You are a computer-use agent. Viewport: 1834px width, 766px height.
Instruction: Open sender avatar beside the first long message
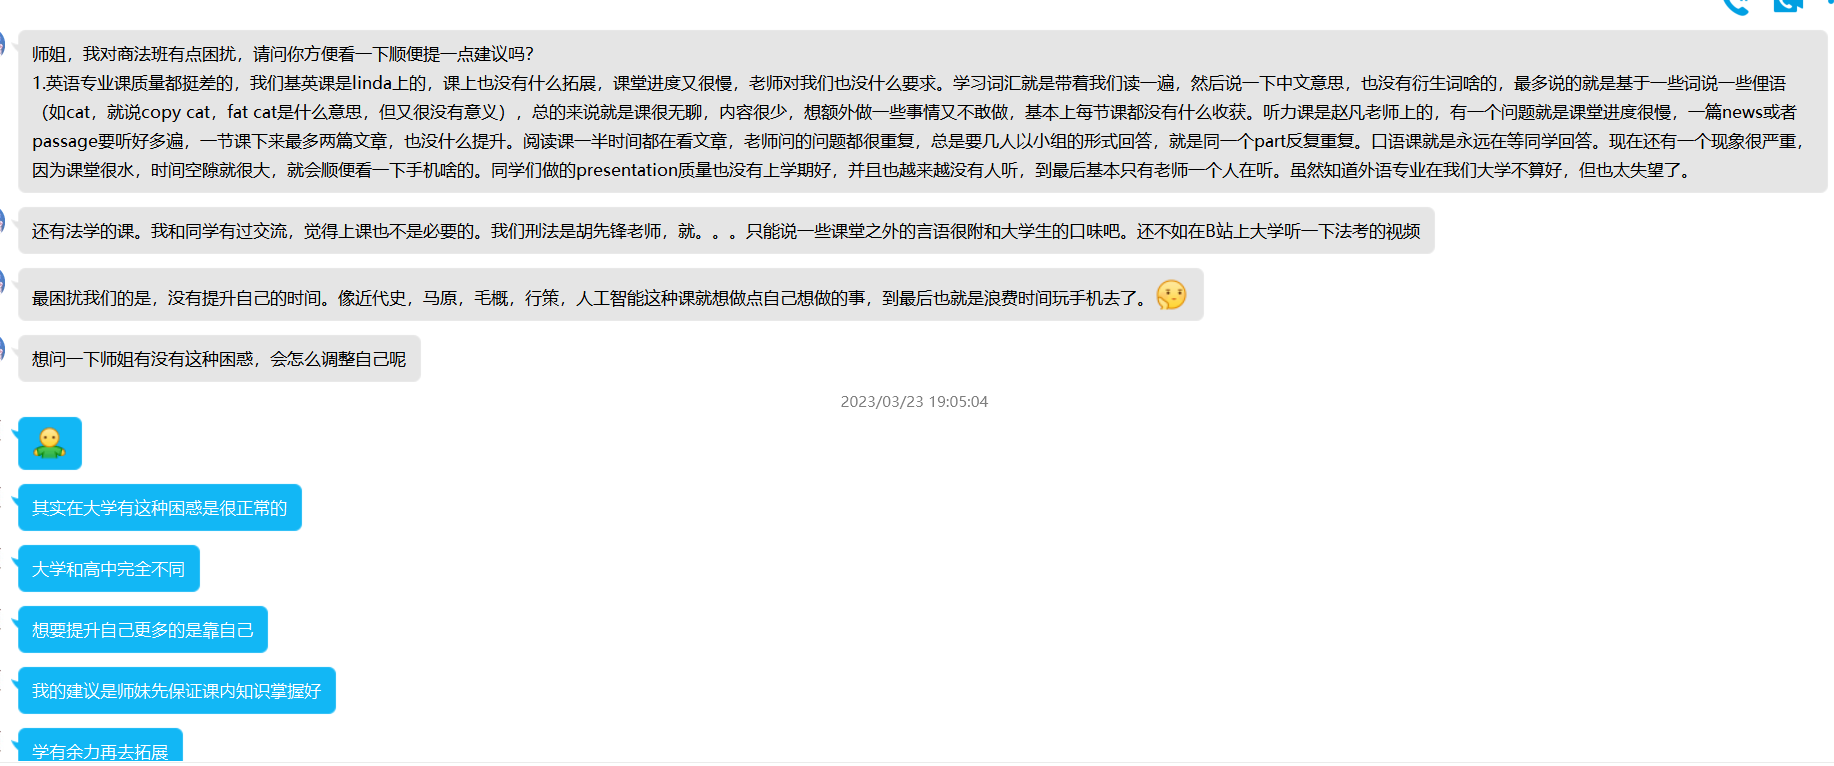click(3, 45)
